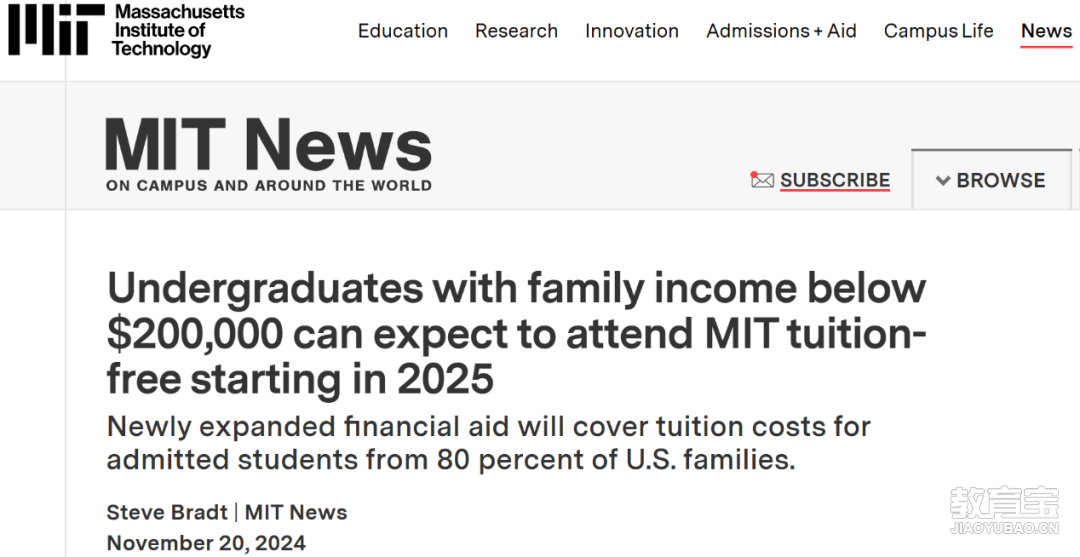Screen dimensions: 1080x557
Task: Go to the Innovation section
Action: pos(632,31)
